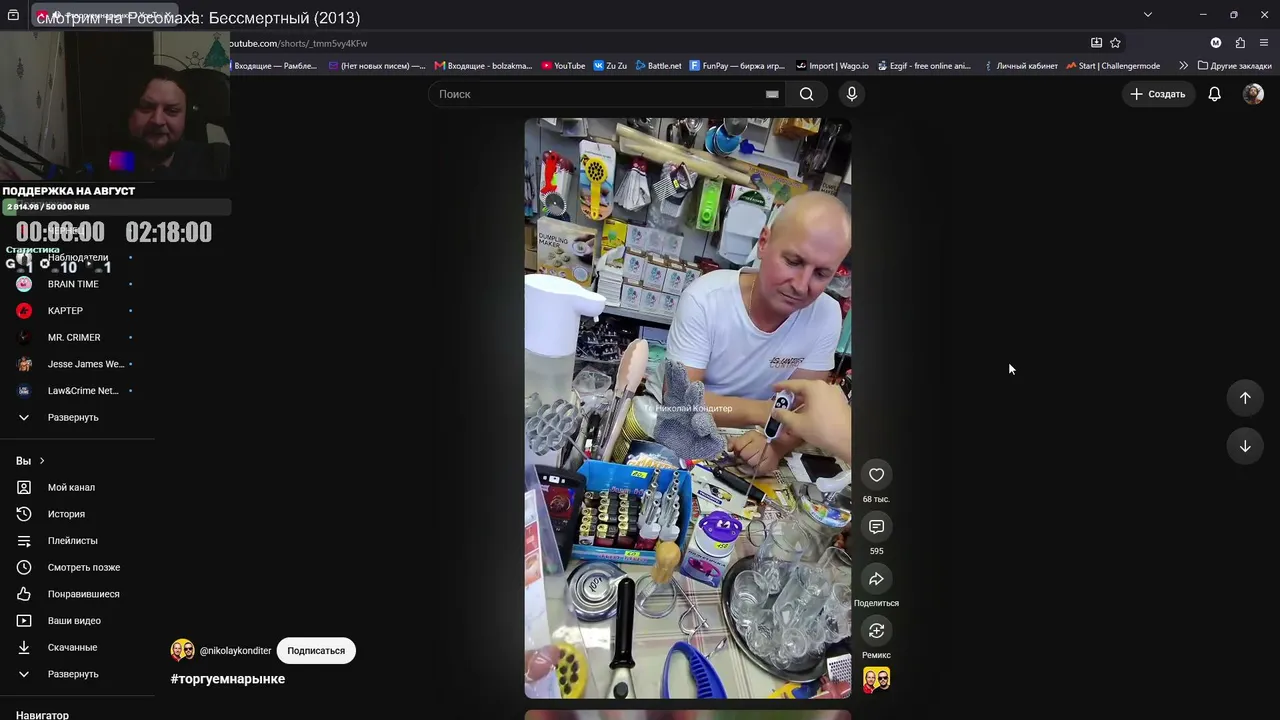The height and width of the screenshot is (720, 1280).
Task: Click the browser profile M icon
Action: pyautogui.click(x=1216, y=43)
